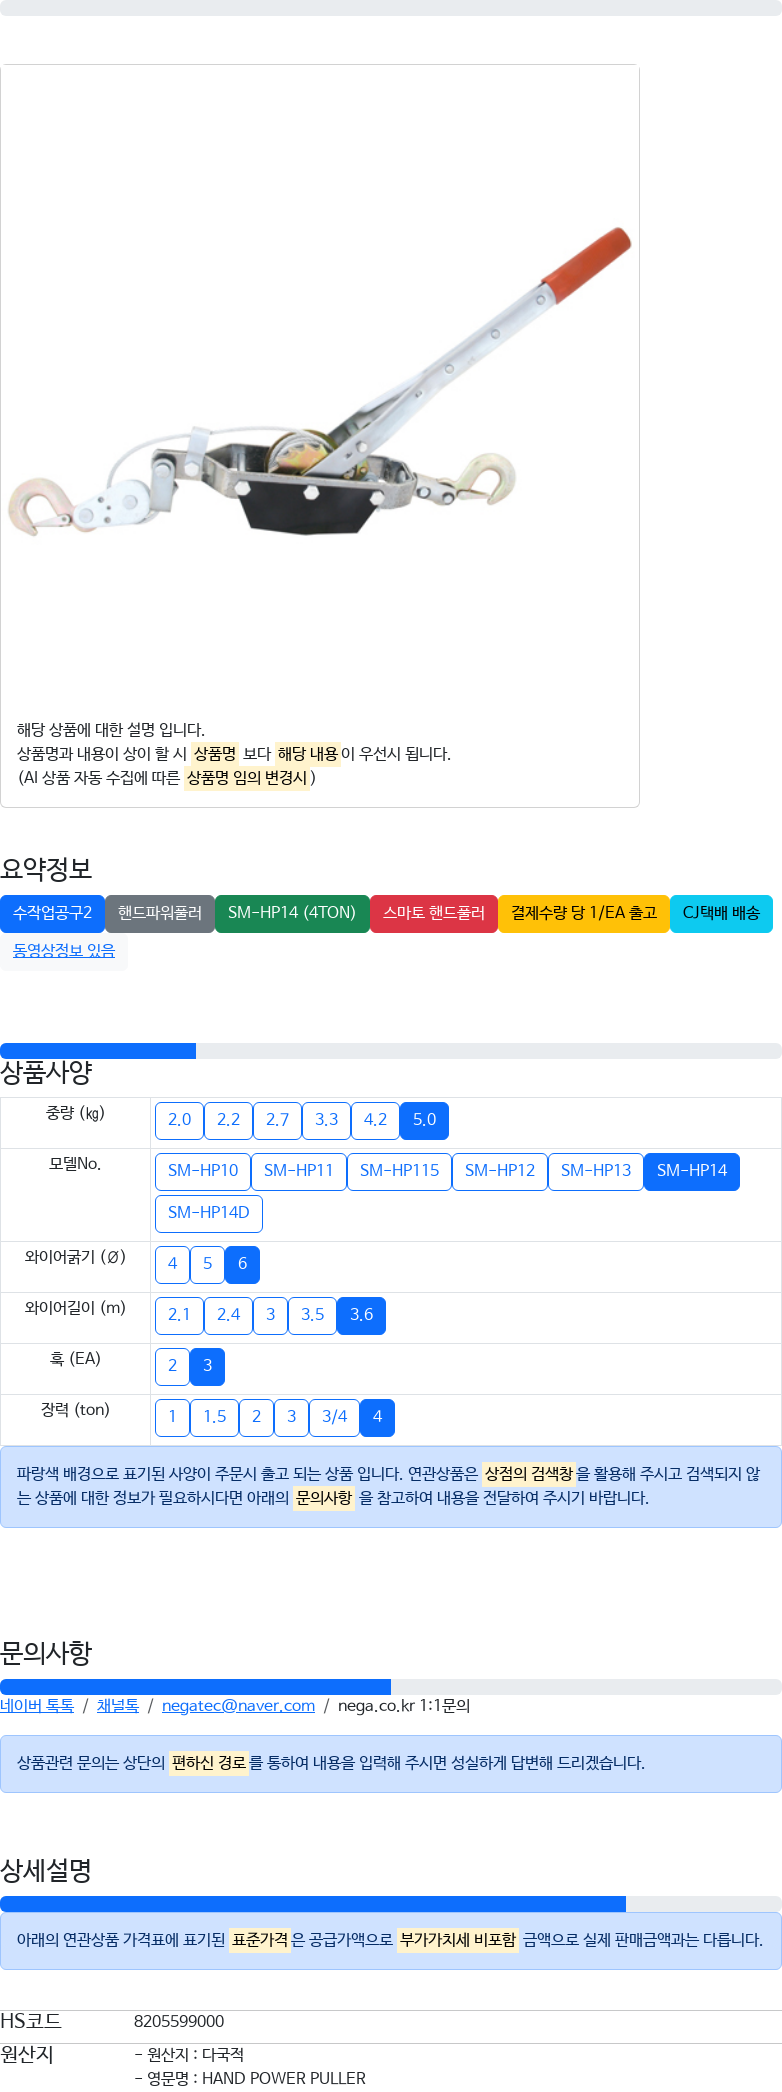This screenshot has width=782, height=2092.
Task: Choose wire length 2.4 m
Action: [x=228, y=1315]
